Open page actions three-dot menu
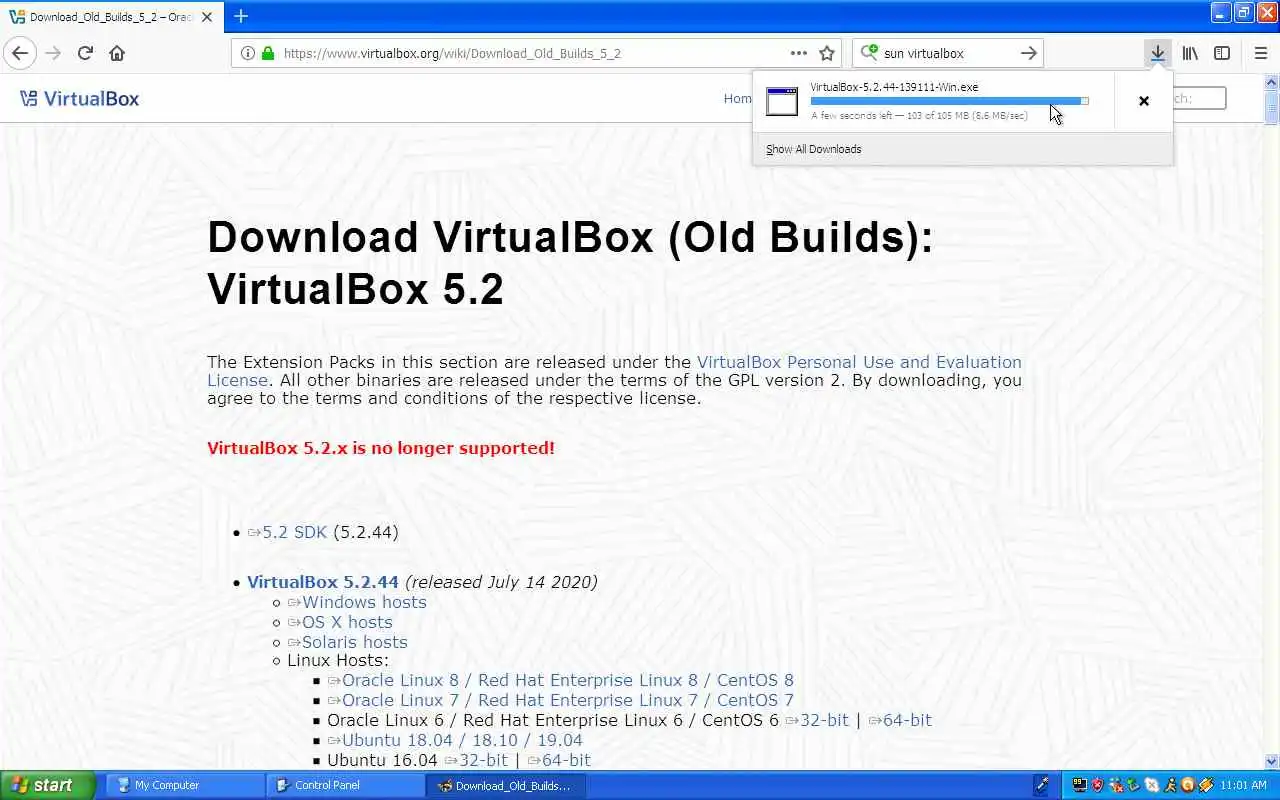The image size is (1280, 800). point(798,53)
